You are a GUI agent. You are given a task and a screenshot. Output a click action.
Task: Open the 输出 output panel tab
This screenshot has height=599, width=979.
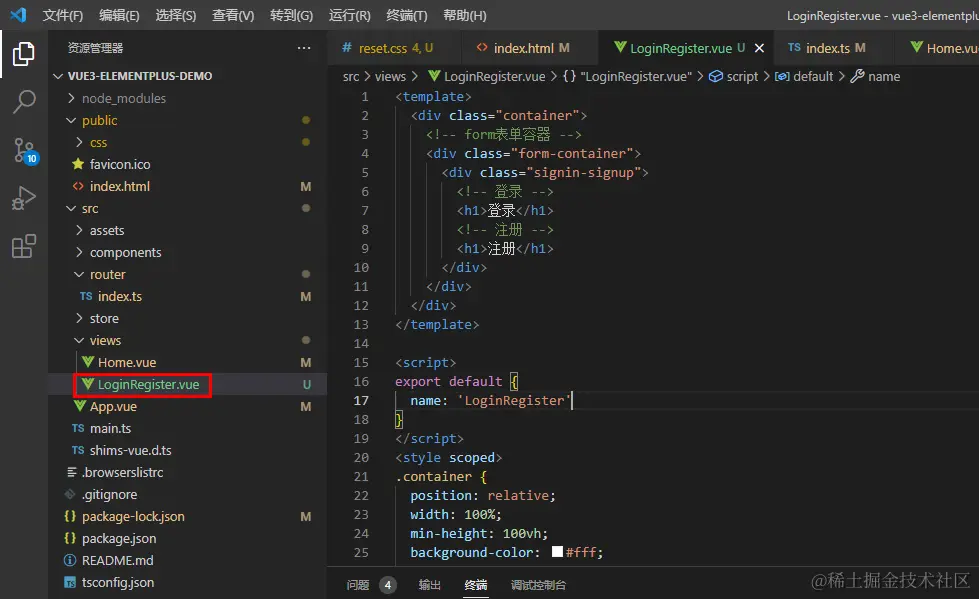click(430, 585)
